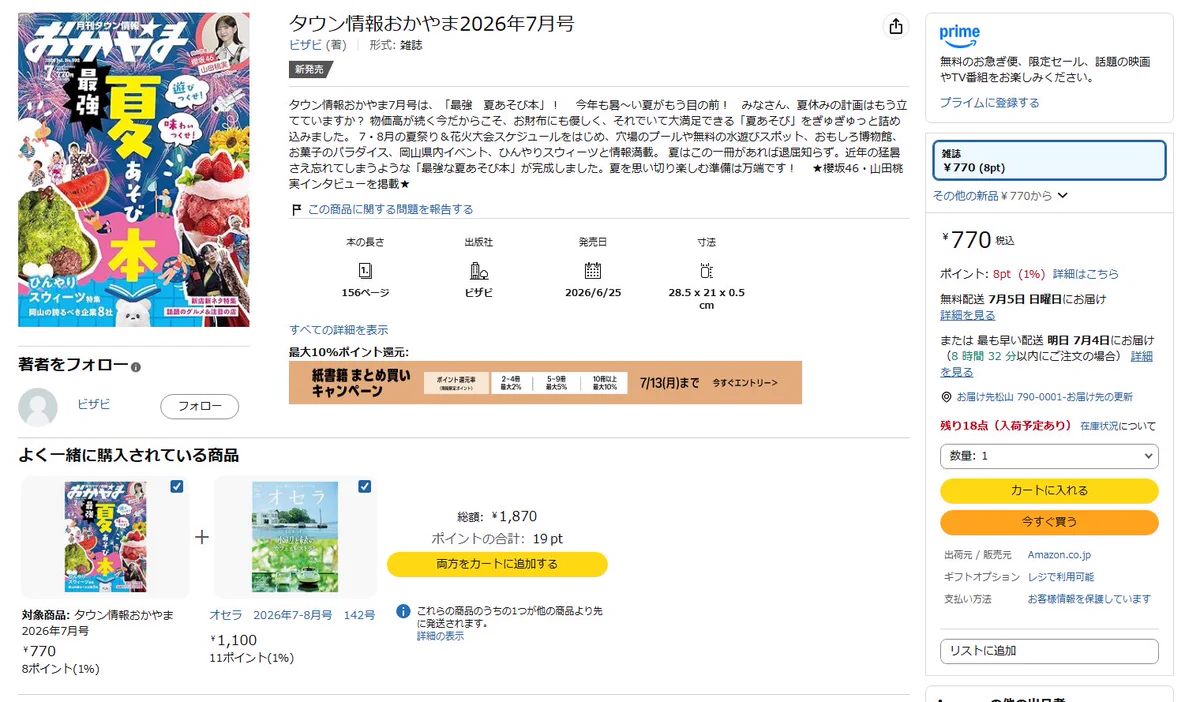Click the product title タウン情報おかやま2026年7月号
Image resolution: width=1200 pixels, height=702 pixels.
tap(432, 24)
